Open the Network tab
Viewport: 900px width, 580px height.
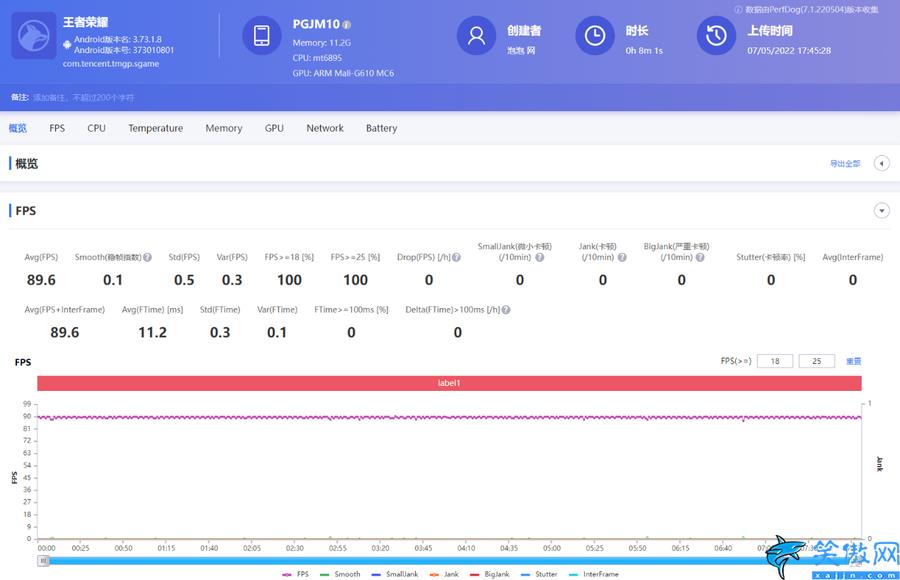pyautogui.click(x=325, y=128)
